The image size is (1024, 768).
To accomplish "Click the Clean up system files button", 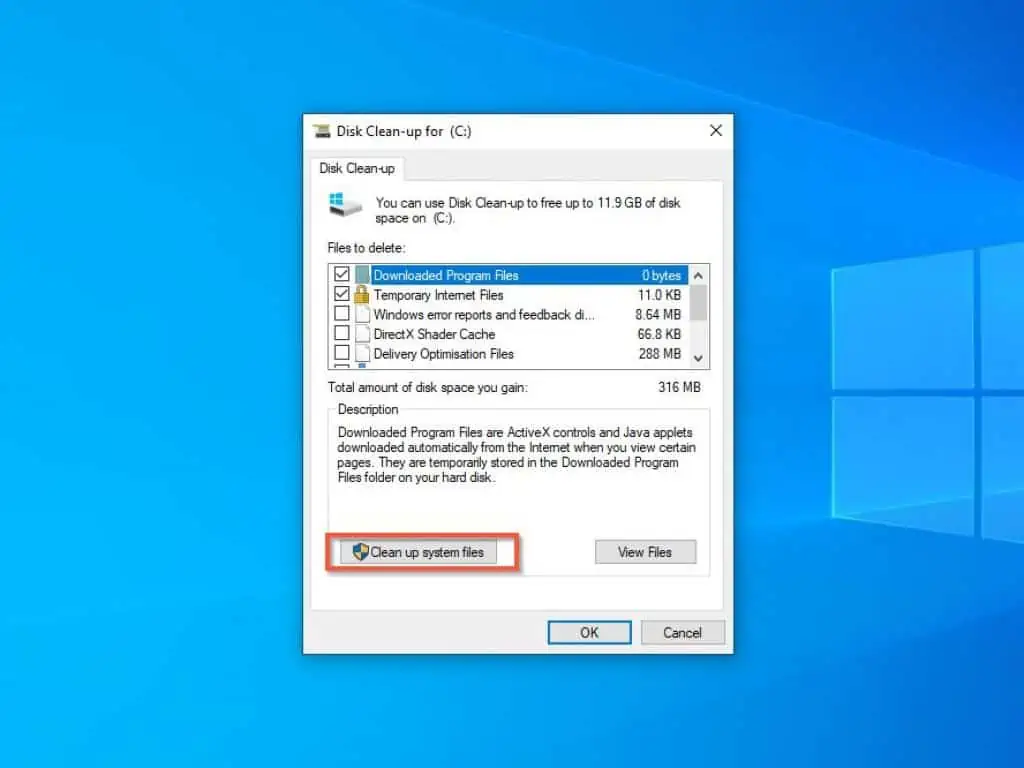I will click(x=418, y=552).
